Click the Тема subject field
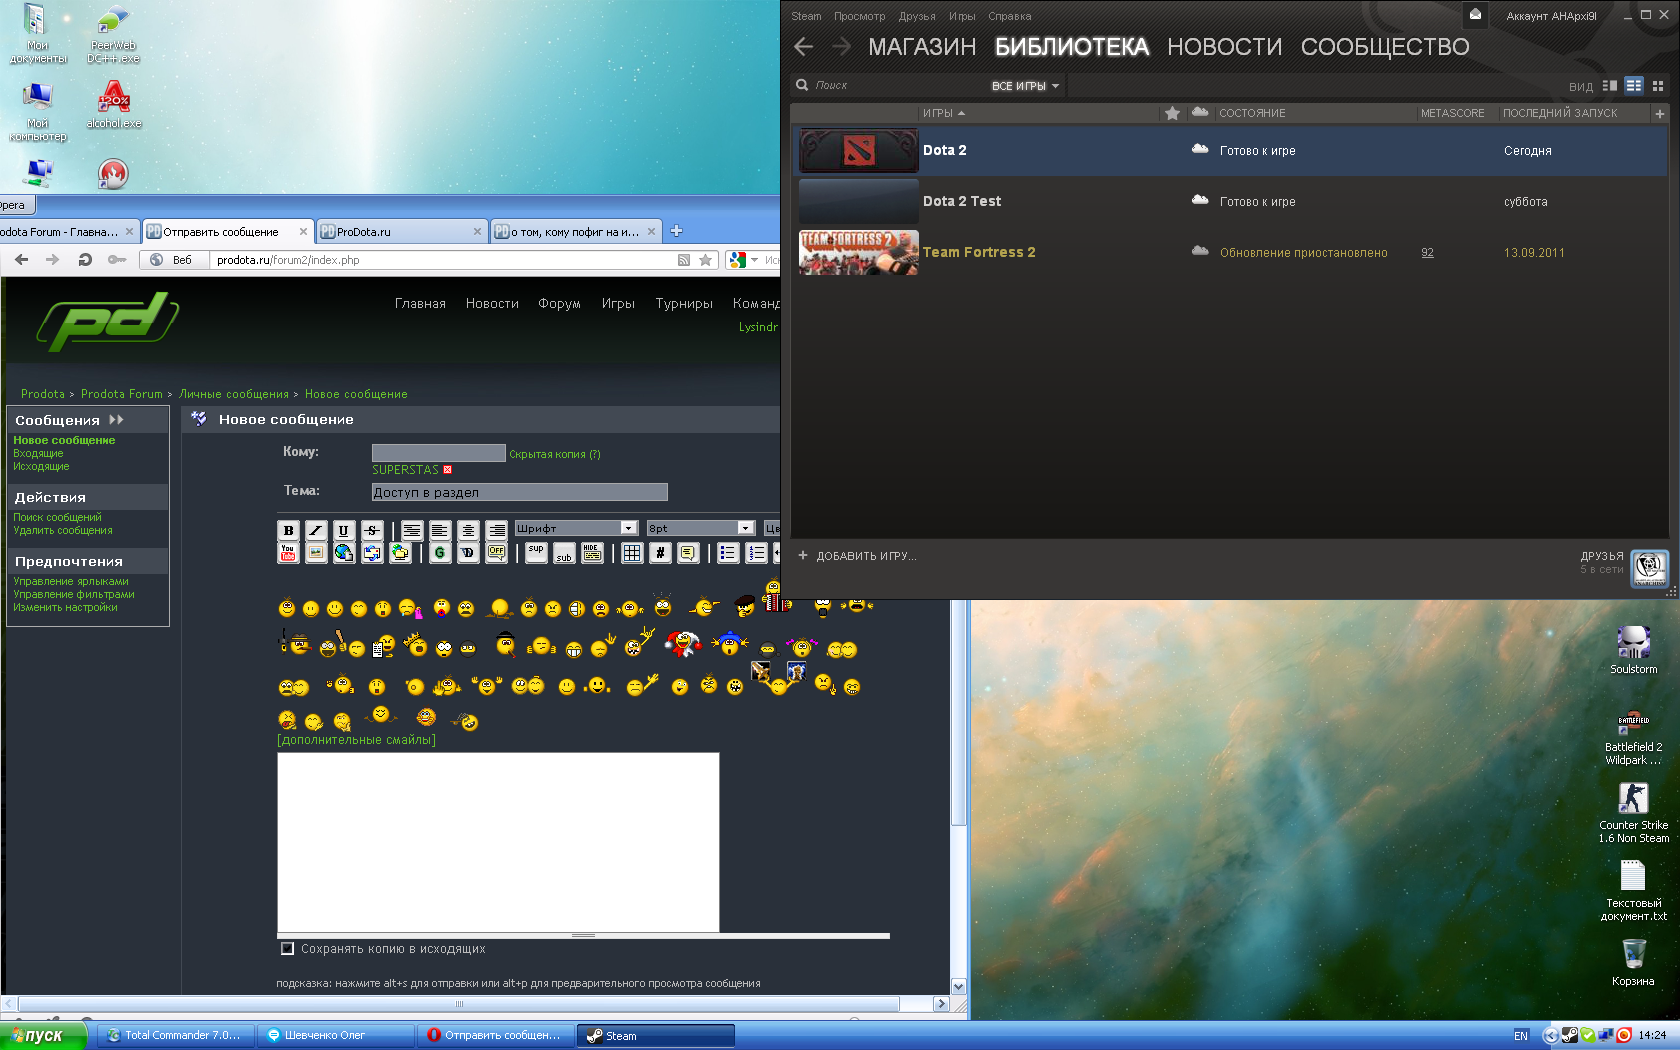The height and width of the screenshot is (1050, 1680). click(519, 492)
